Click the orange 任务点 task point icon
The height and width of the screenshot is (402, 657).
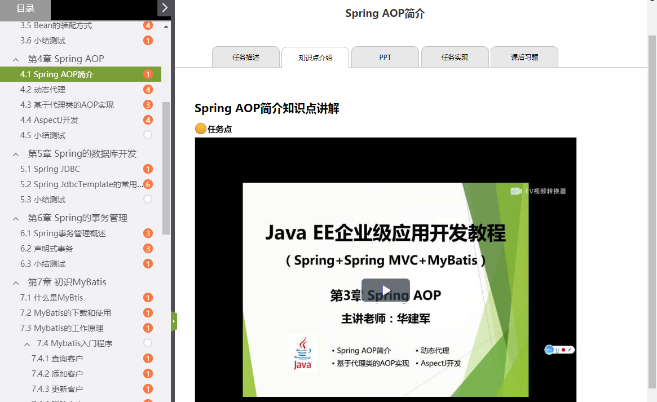(201, 128)
